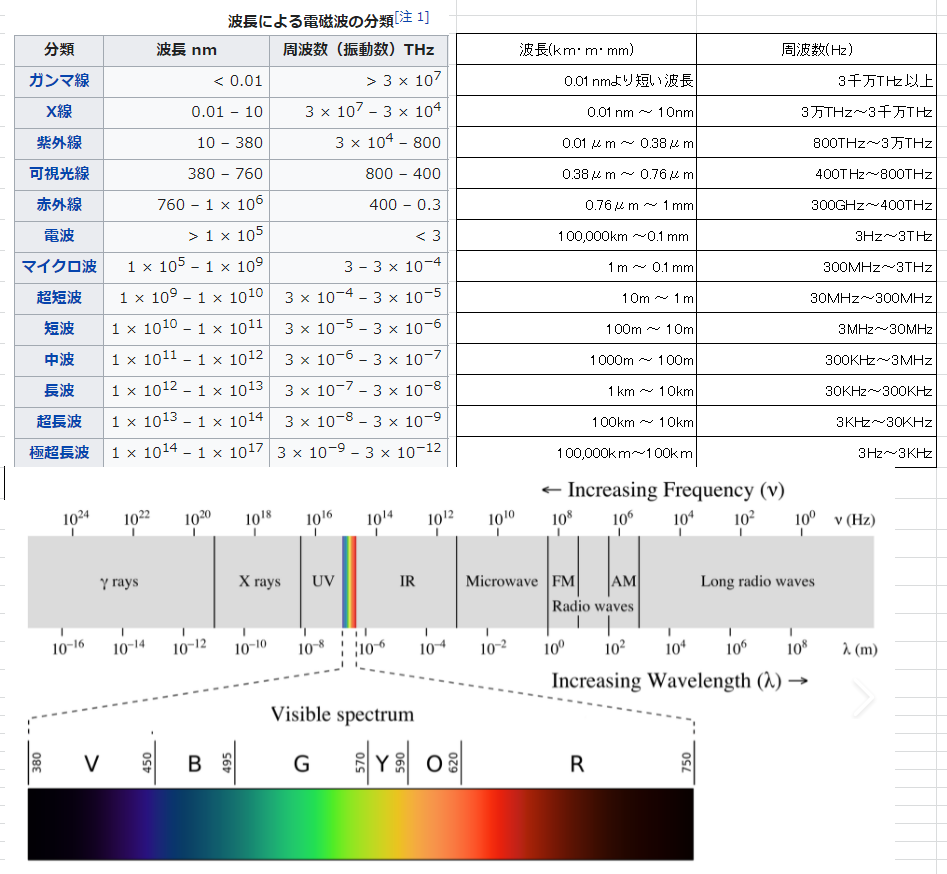The width and height of the screenshot is (947, 874).
Task: Select the cell reading 0.38μm ～ 0.76μm
Action: [576, 174]
